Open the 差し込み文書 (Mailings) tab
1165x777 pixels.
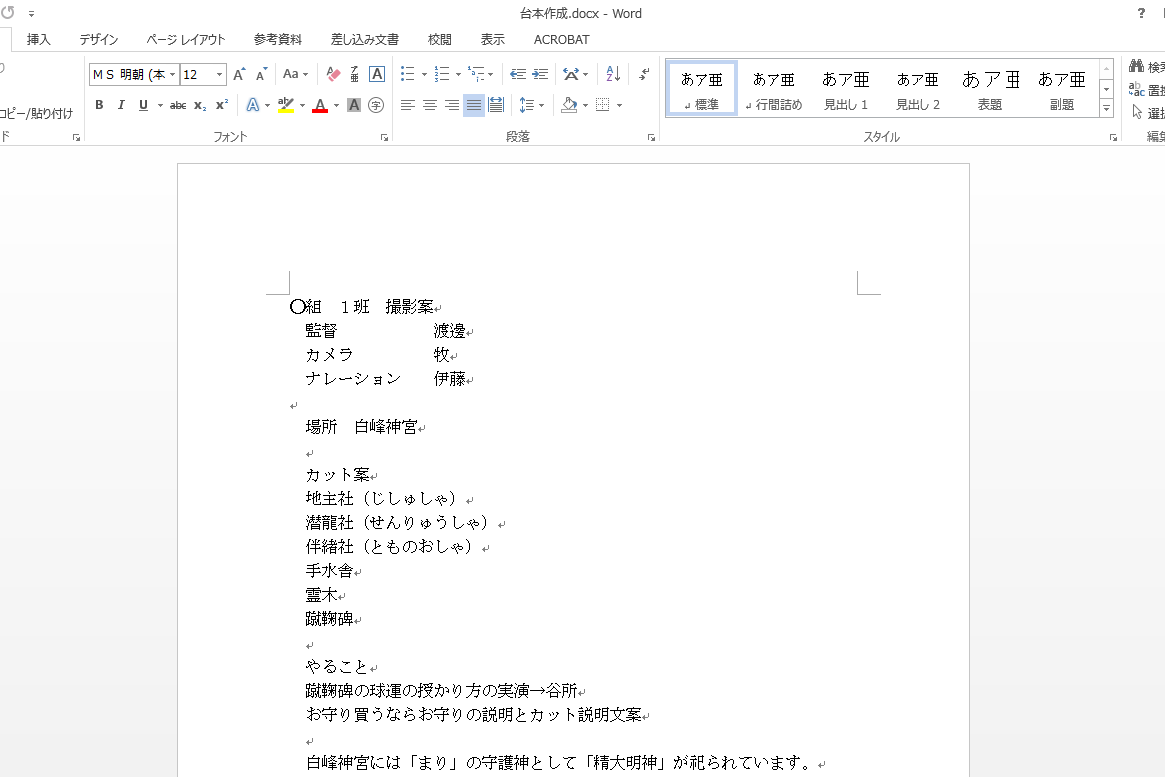pyautogui.click(x=365, y=39)
